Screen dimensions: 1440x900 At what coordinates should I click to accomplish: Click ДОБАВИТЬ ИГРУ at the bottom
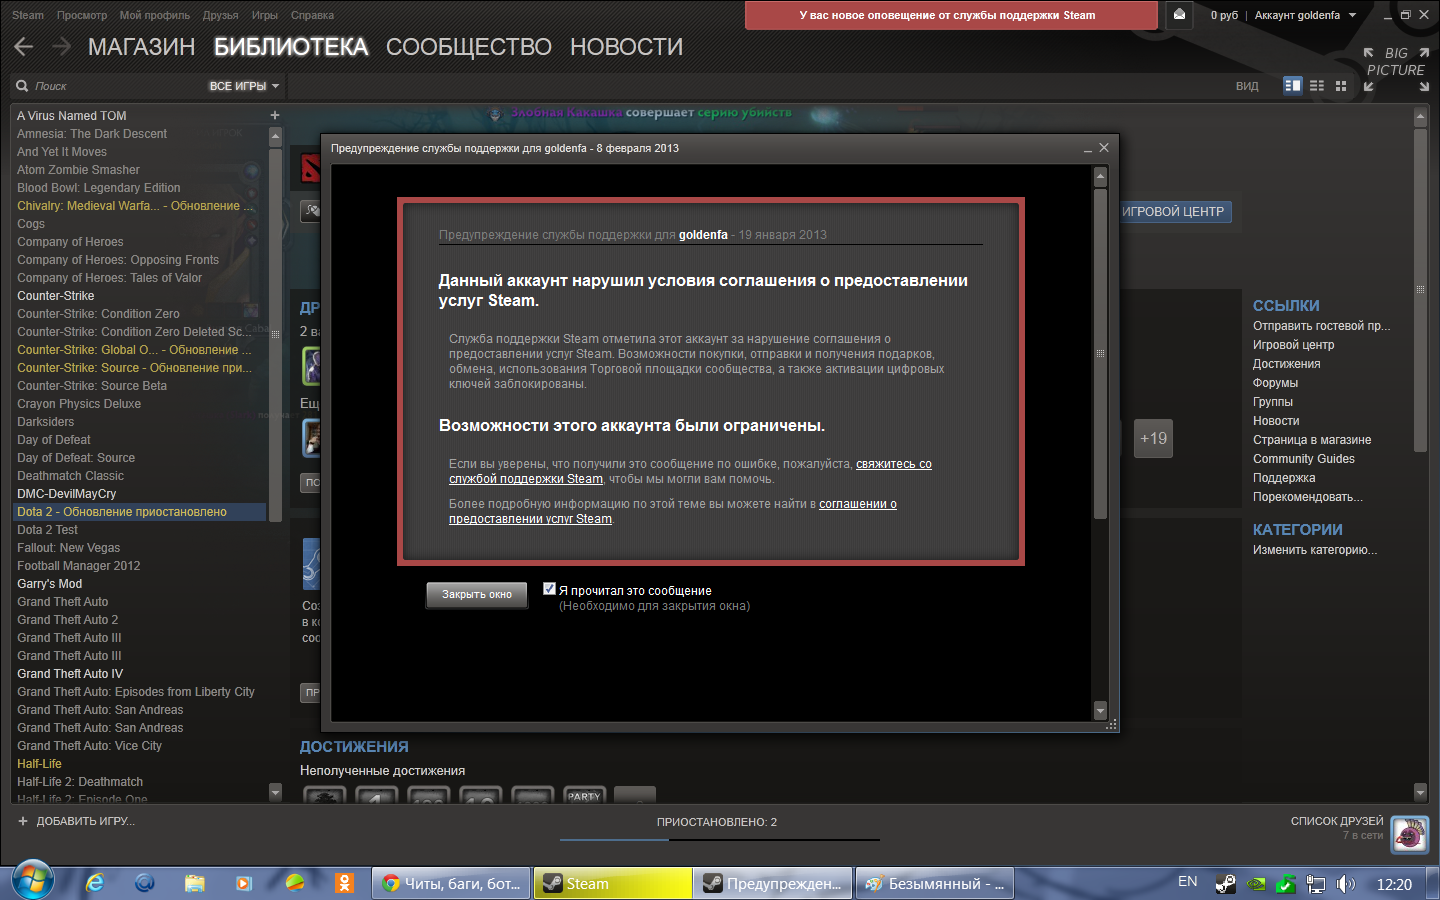click(x=76, y=821)
